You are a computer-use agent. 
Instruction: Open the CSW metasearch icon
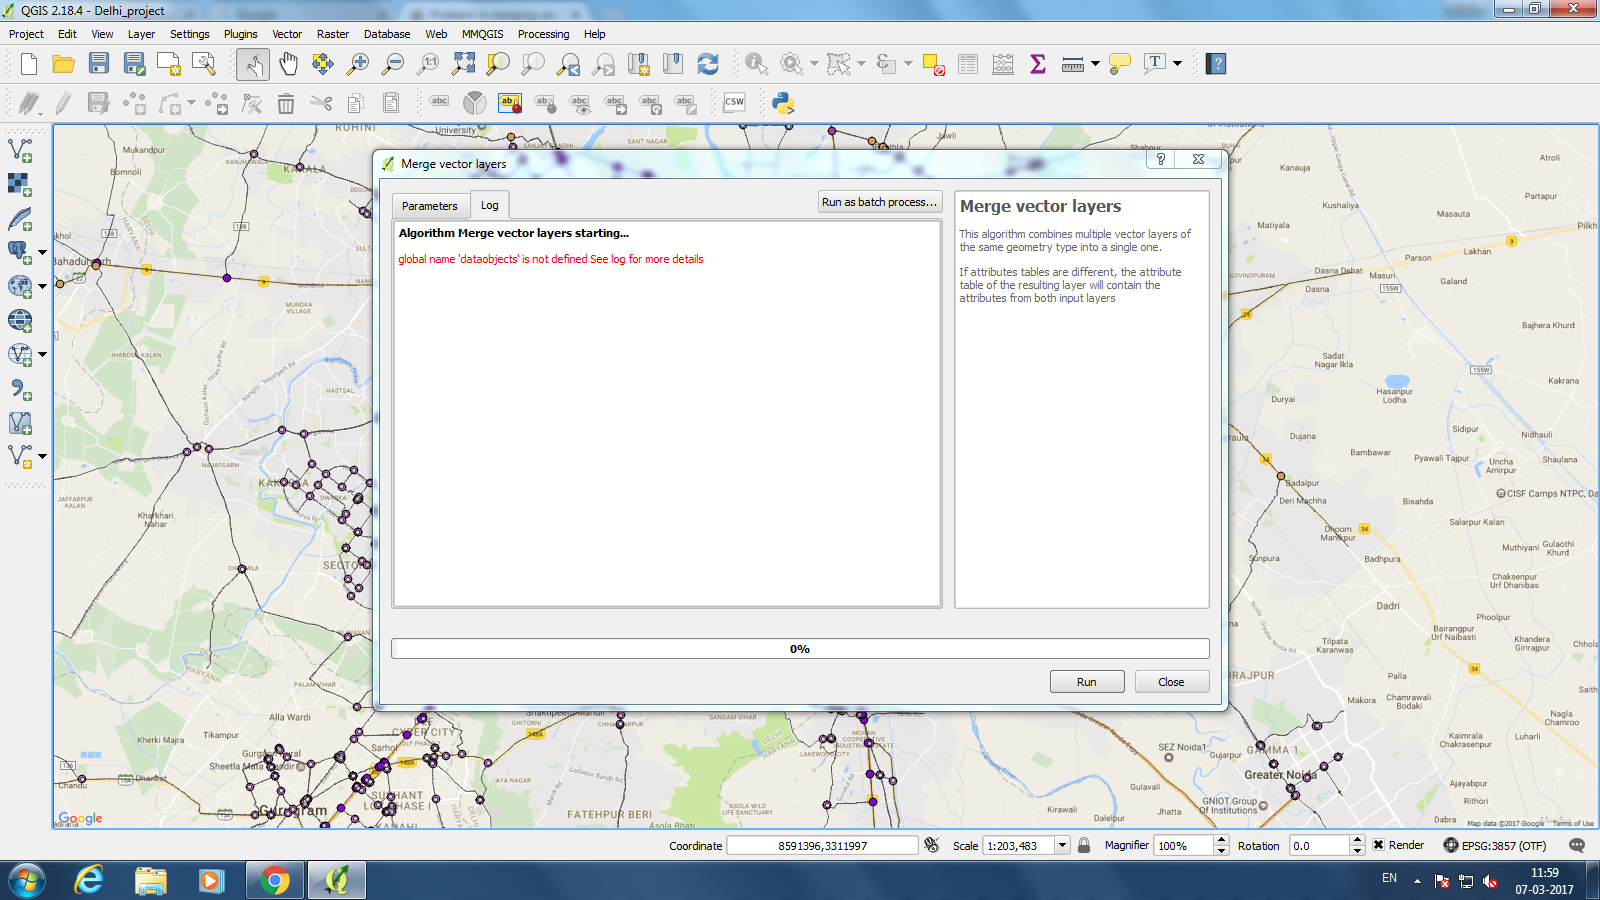[734, 102]
